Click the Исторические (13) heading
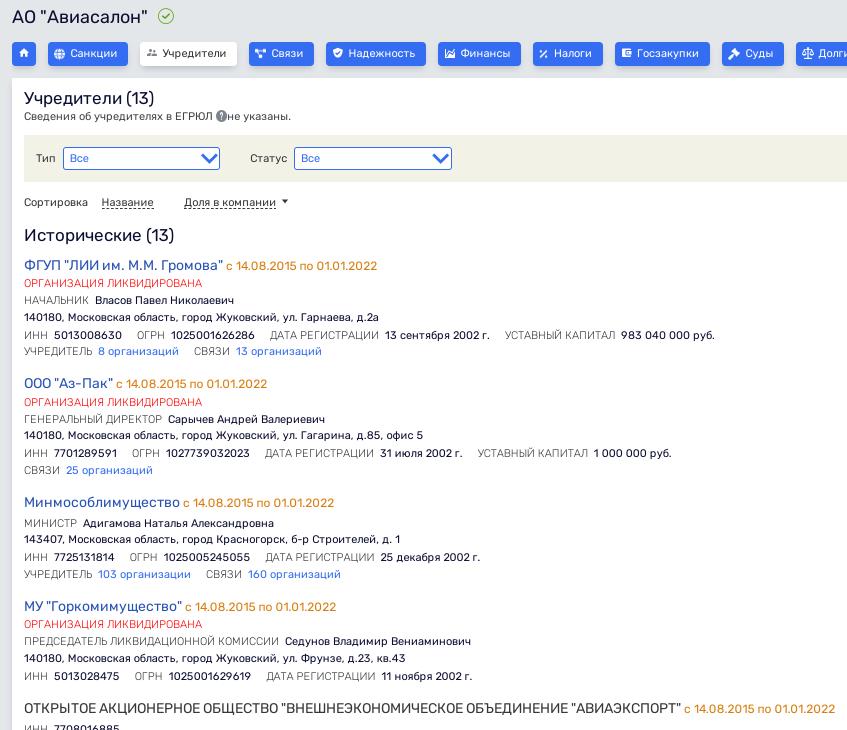Screen dimensions: 847x730 pos(99,236)
